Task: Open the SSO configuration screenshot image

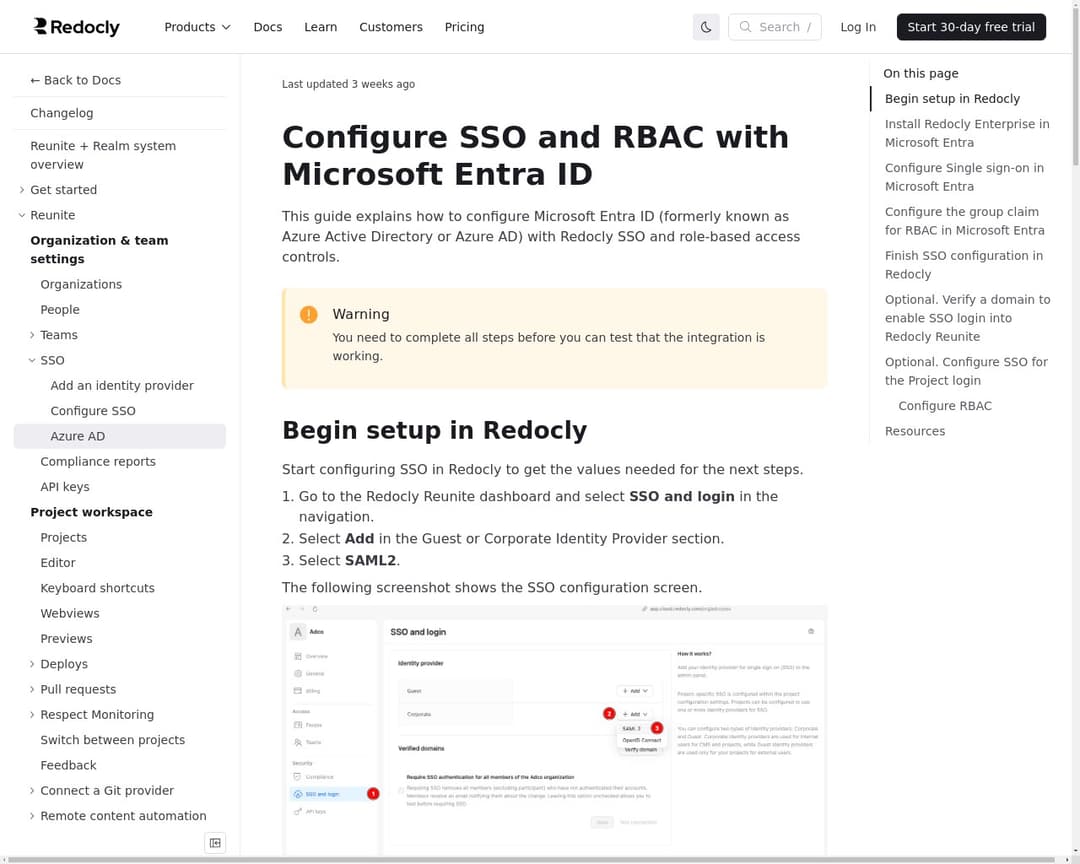Action: point(554,730)
